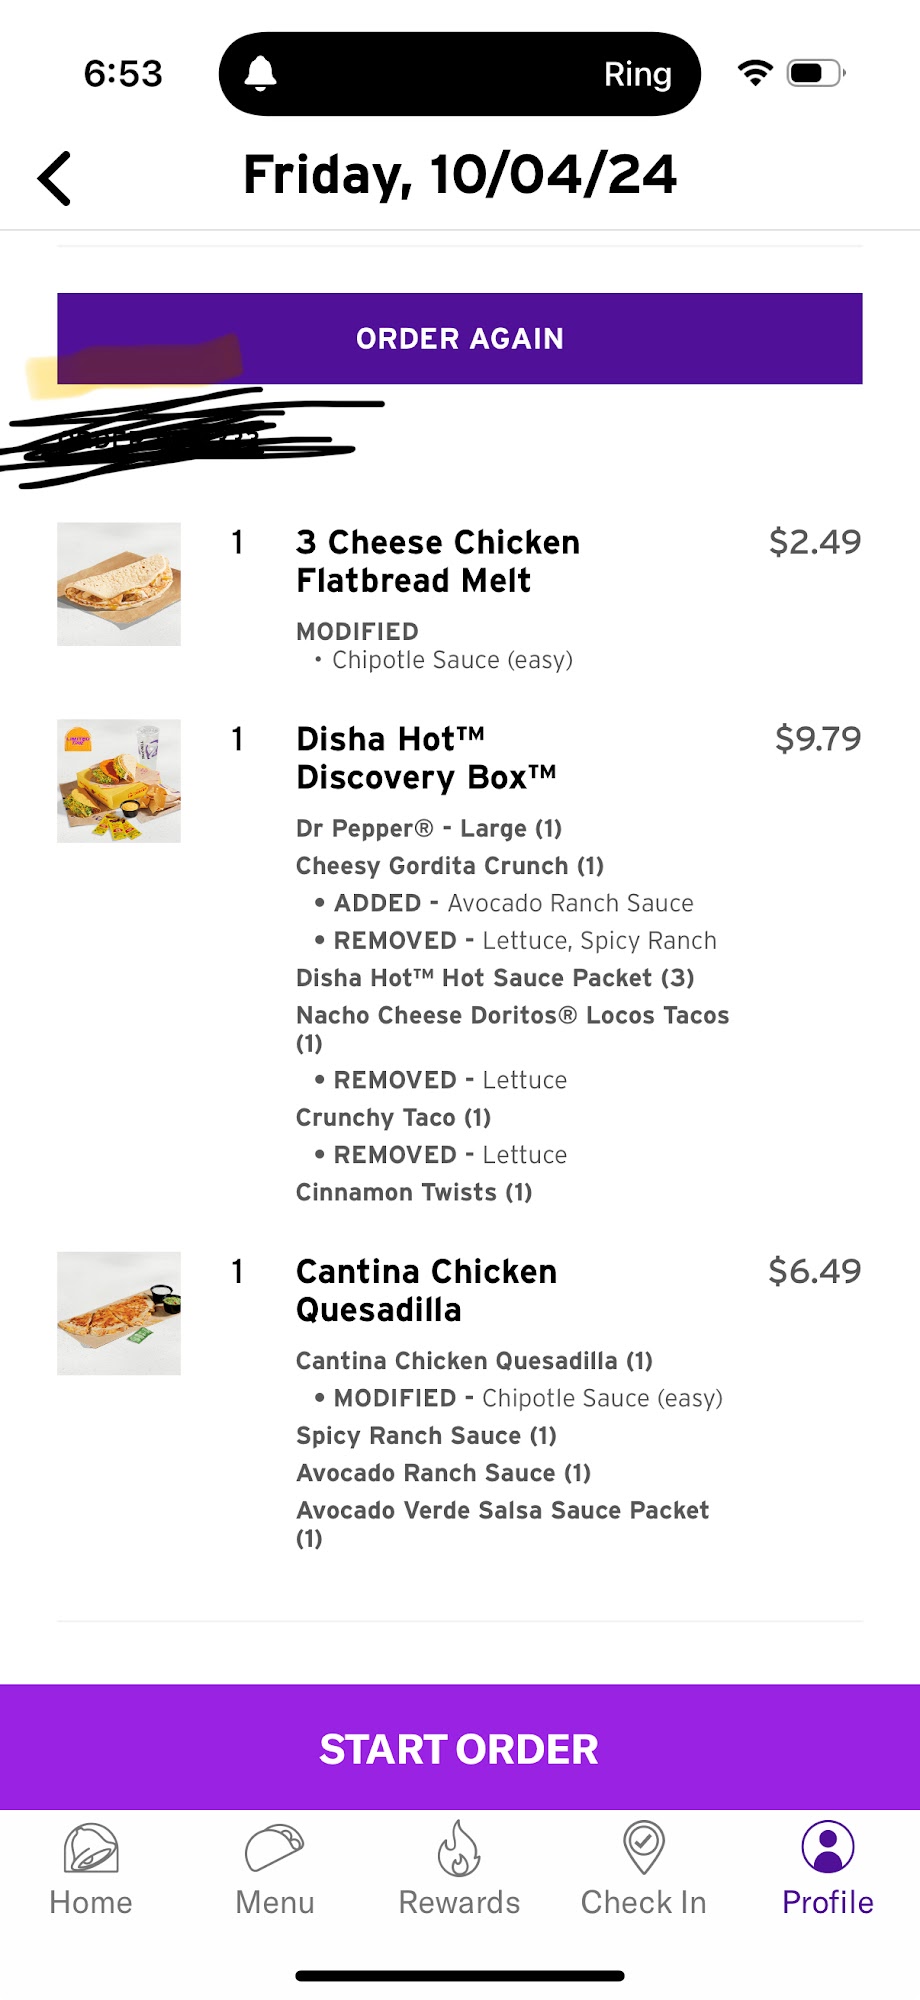Open the Cantina Chicken Quesadilla thumbnail
Image resolution: width=920 pixels, height=2000 pixels.
[x=119, y=1313]
